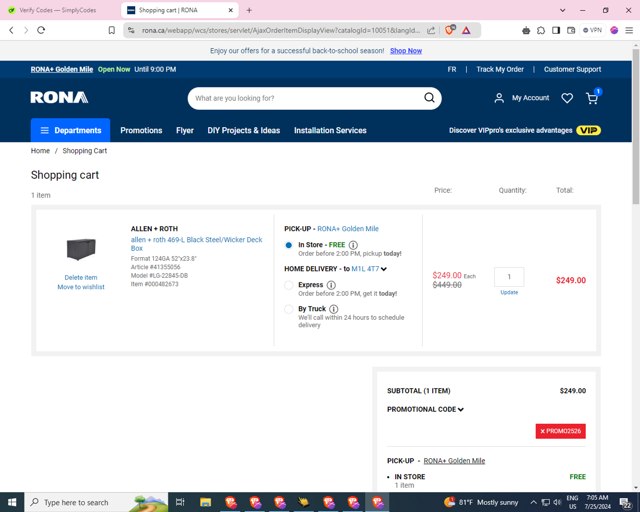640x512 pixels.
Task: Click the VPN button
Action: click(592, 30)
